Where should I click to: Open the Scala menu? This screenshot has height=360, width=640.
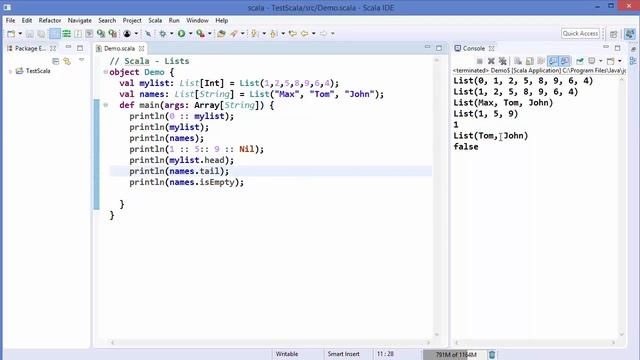tap(155, 20)
